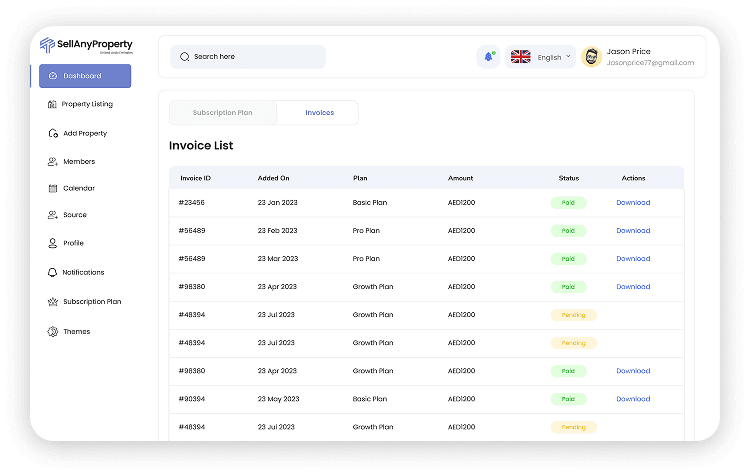Open the English language dropdown

(x=540, y=57)
